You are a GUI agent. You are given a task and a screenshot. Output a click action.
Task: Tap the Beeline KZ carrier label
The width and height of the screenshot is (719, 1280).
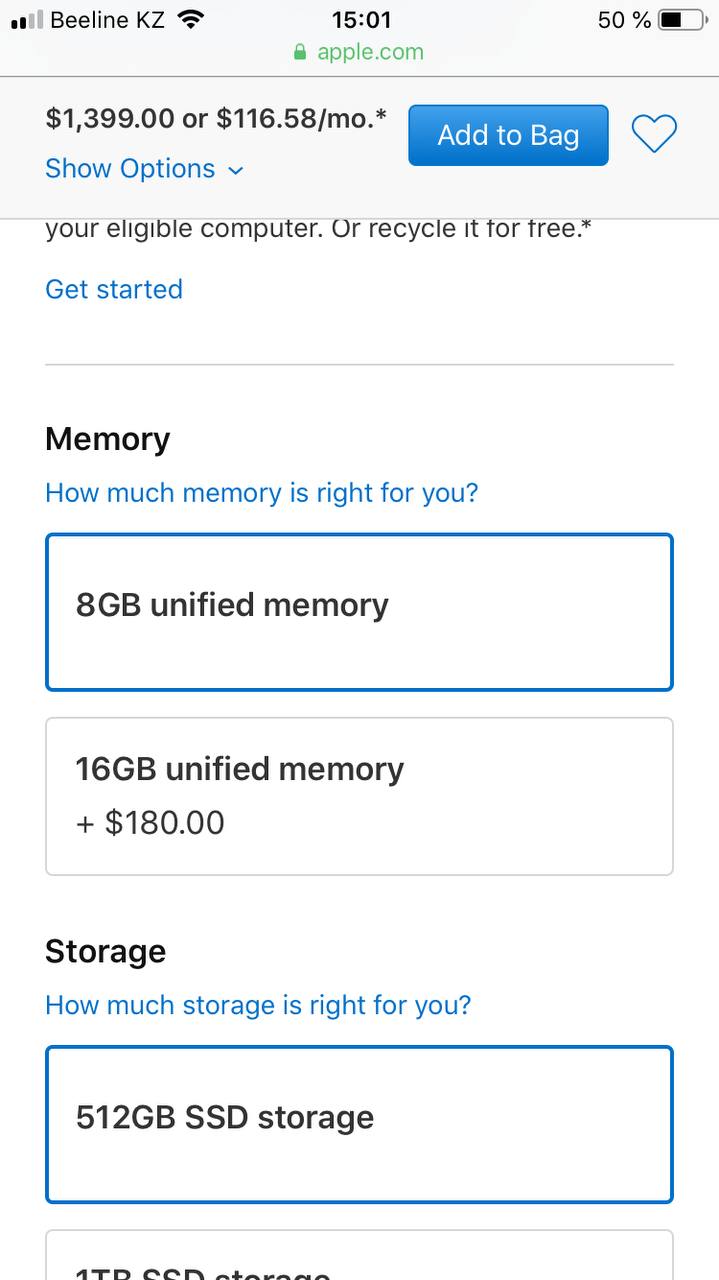107,19
